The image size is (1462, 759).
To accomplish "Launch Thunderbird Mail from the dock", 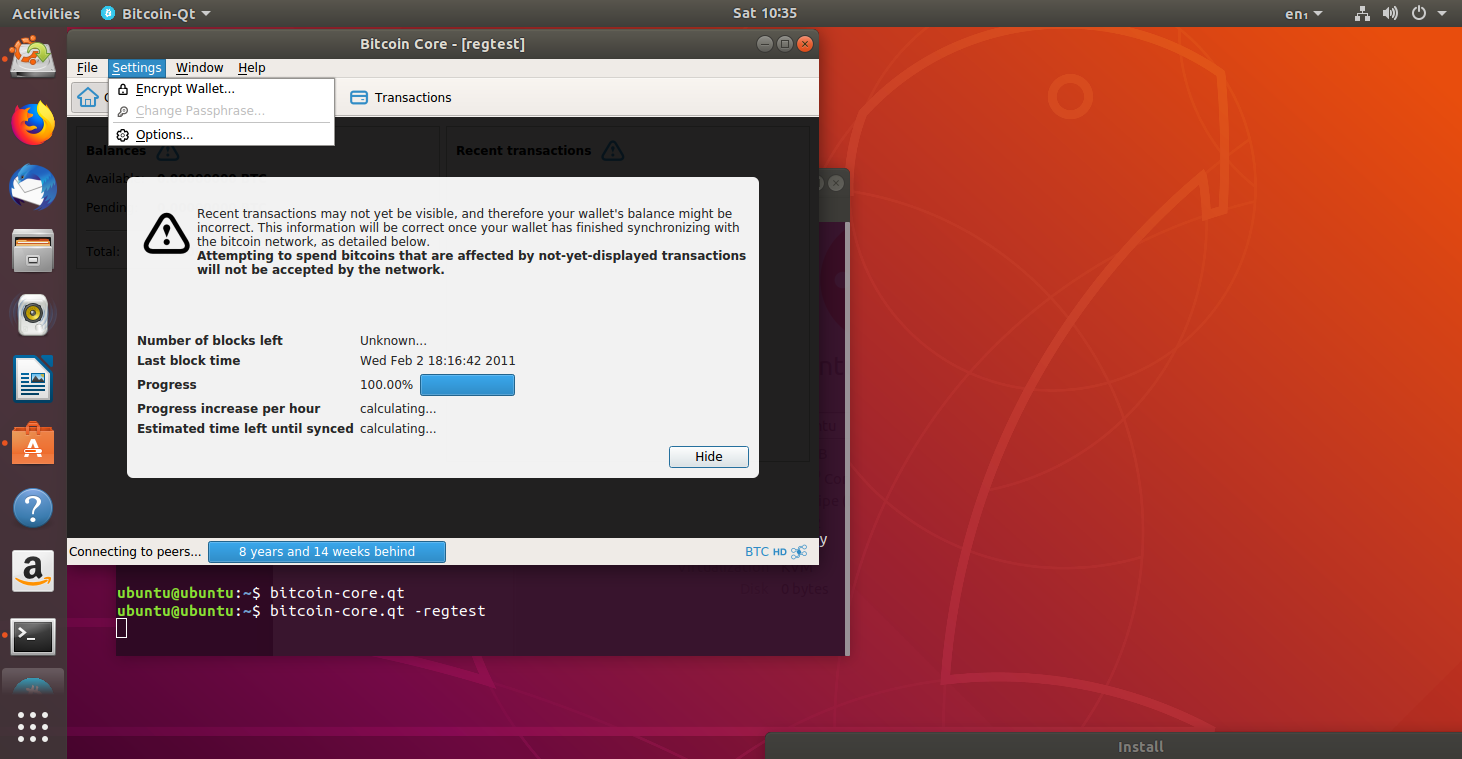I will [33, 187].
